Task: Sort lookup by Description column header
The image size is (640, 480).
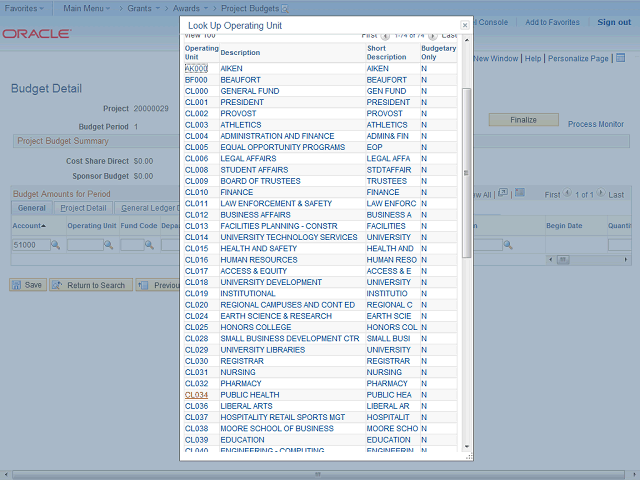Action: click(240, 53)
